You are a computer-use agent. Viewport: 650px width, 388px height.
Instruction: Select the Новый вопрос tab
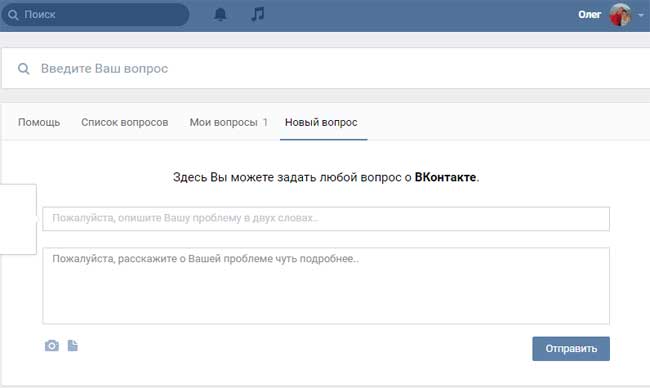click(x=321, y=122)
